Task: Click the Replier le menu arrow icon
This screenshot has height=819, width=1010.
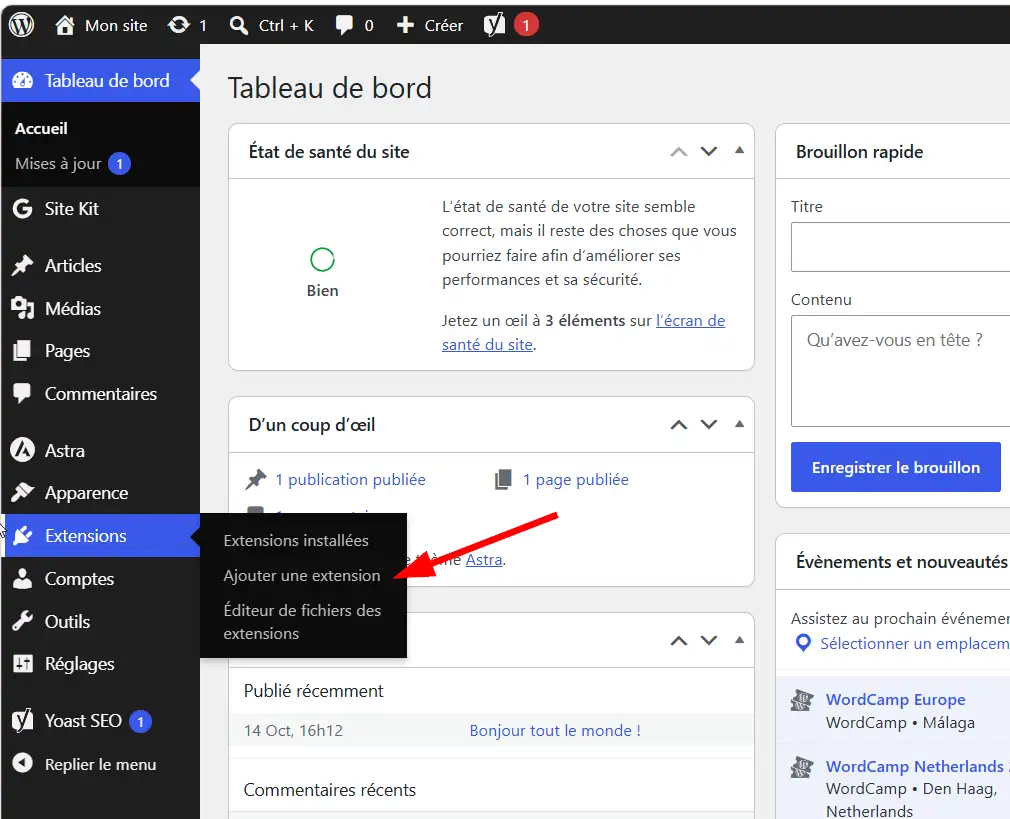Action: point(23,764)
